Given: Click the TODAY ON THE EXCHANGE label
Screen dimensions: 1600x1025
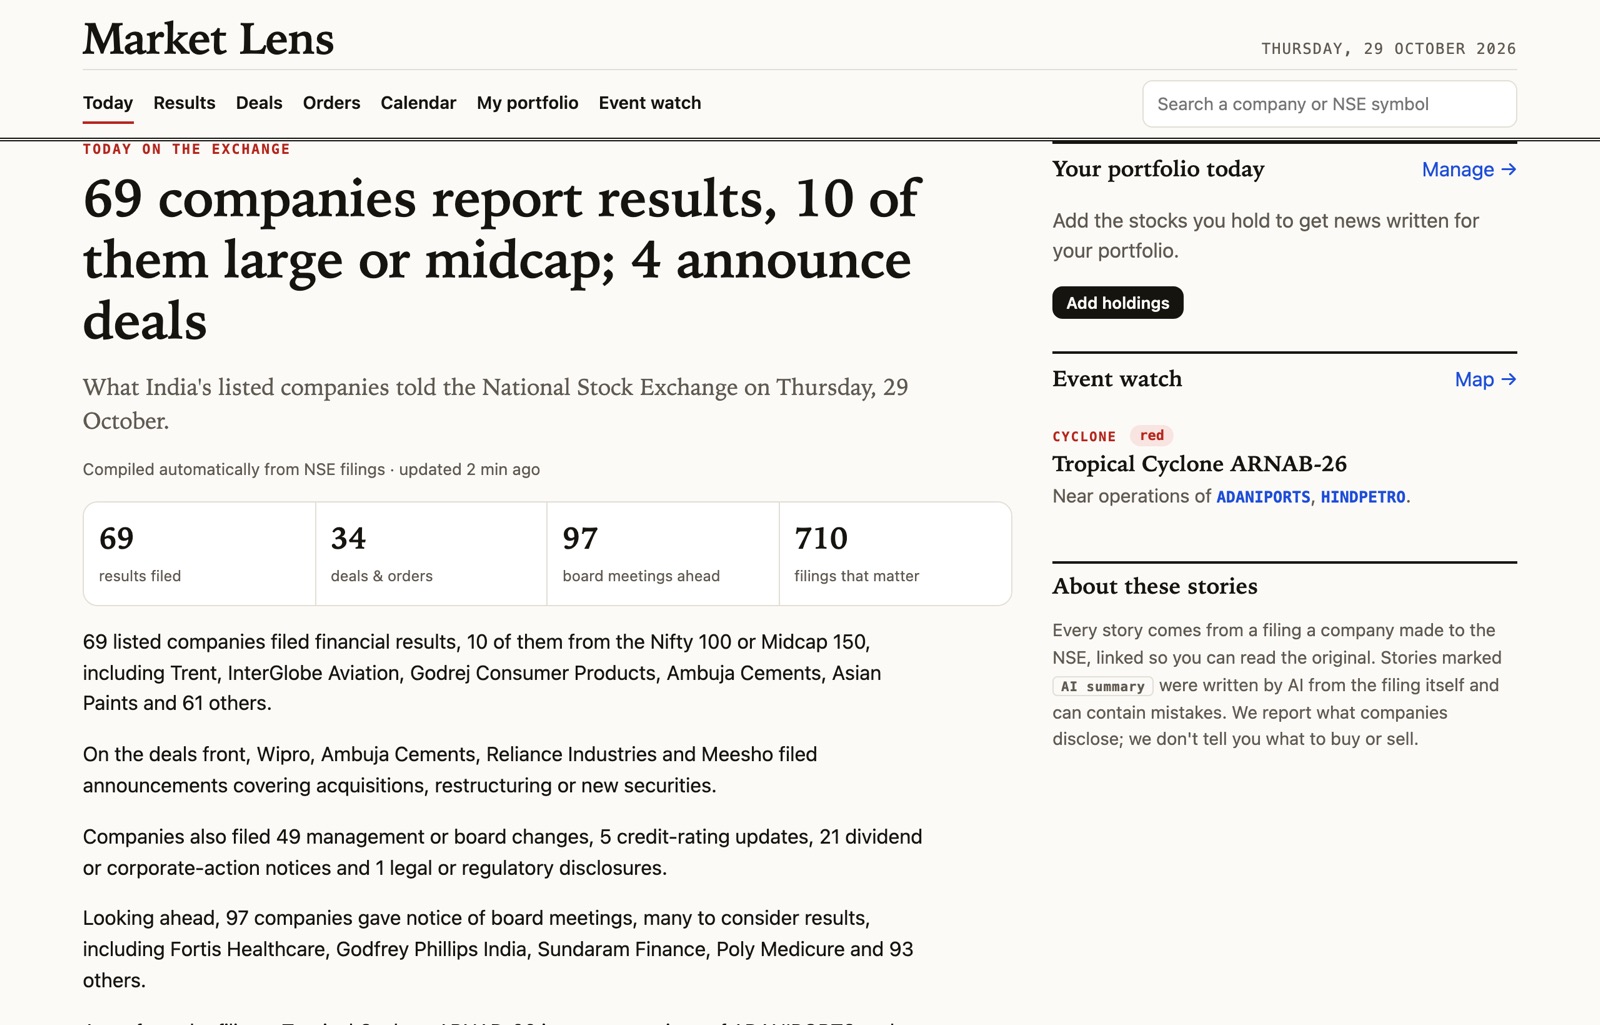Looking at the screenshot, I should tap(186, 149).
